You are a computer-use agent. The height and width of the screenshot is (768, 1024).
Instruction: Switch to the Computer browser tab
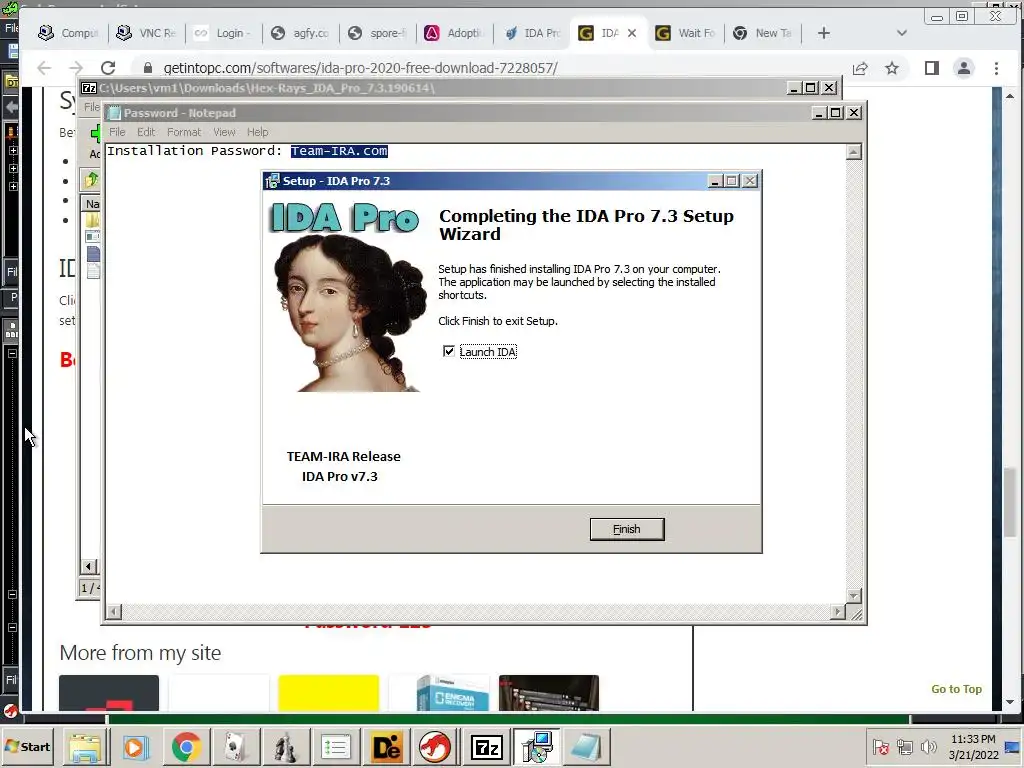coord(68,33)
